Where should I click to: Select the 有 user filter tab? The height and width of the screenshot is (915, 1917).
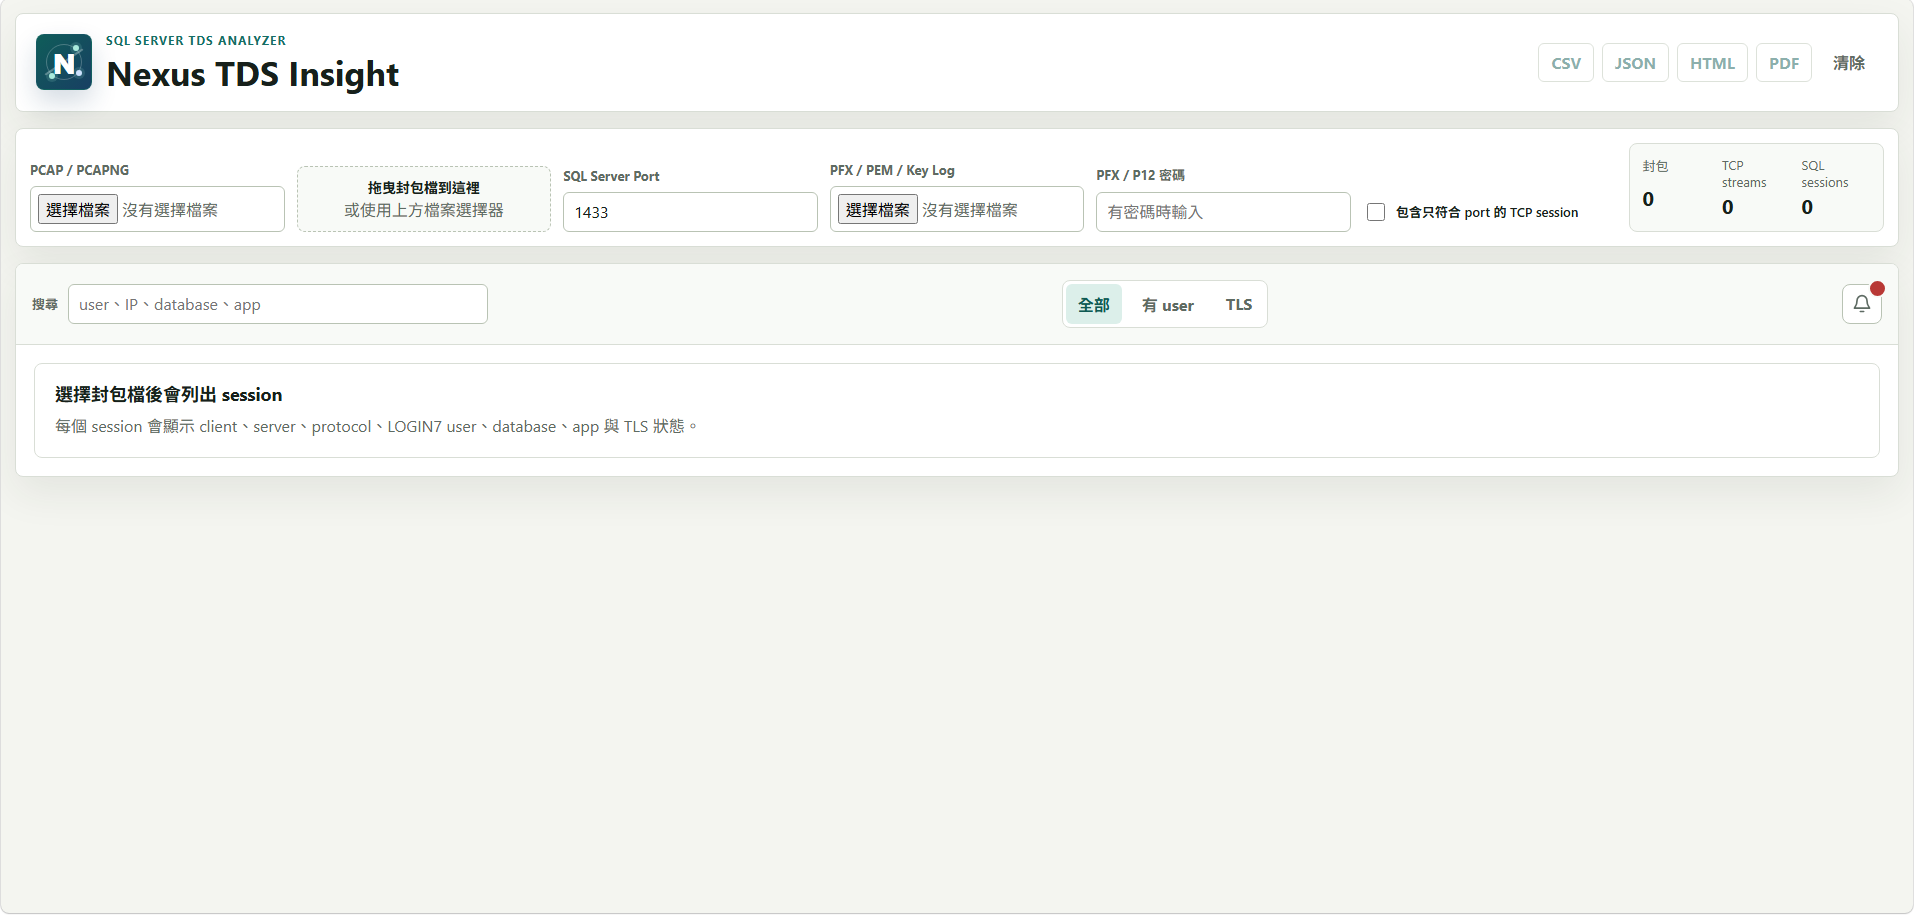point(1168,304)
